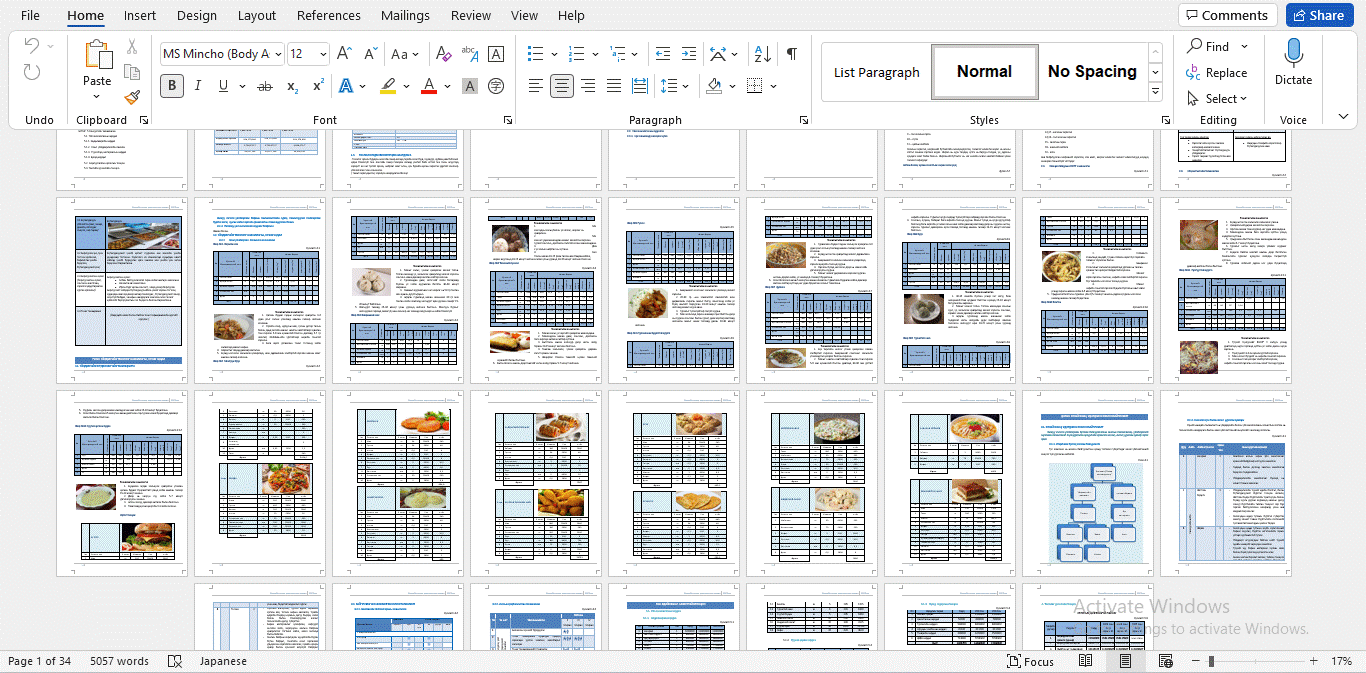1366x673 pixels.
Task: Switch to the Insert tab
Action: (140, 15)
